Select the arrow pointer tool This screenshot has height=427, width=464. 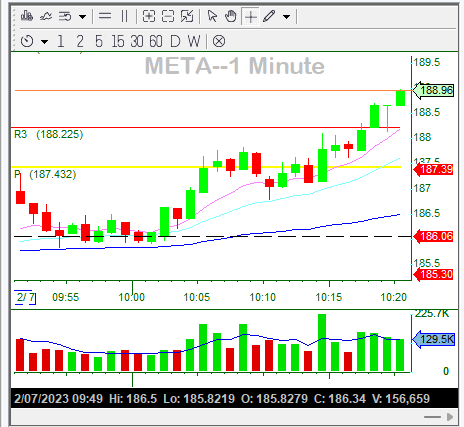coord(212,16)
